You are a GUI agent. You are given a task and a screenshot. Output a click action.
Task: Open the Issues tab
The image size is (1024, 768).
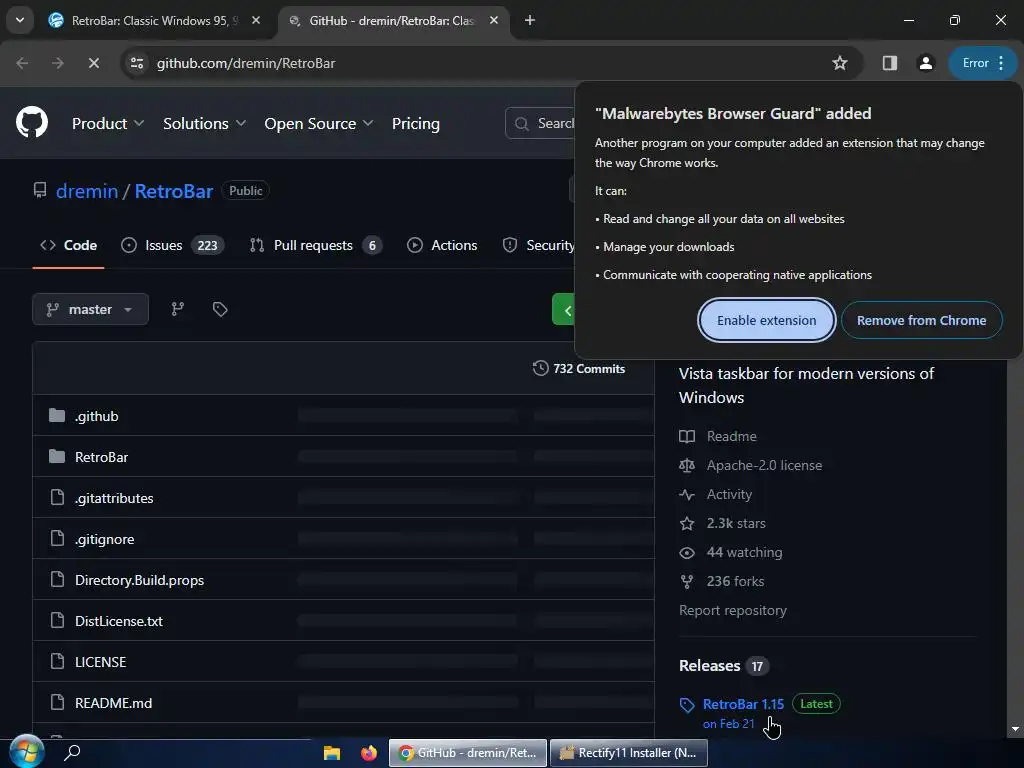tap(173, 245)
